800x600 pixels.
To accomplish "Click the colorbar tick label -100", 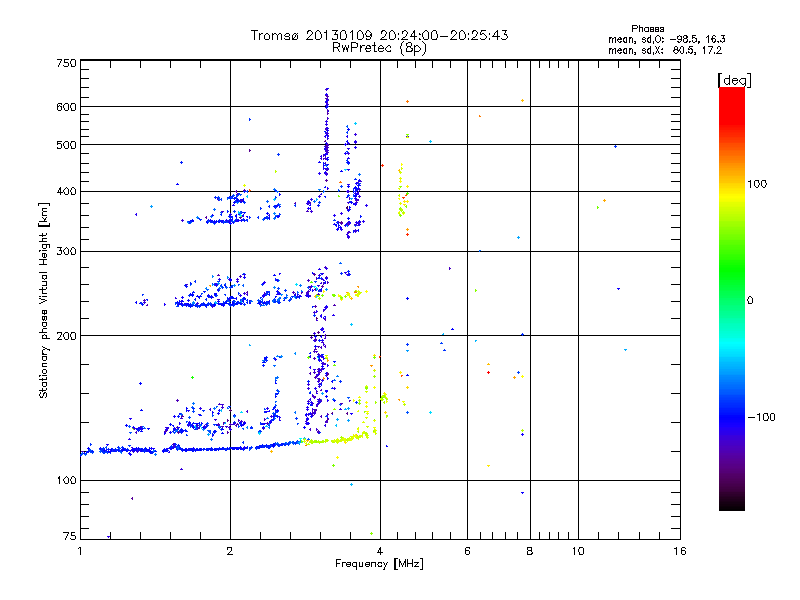I will coord(761,417).
